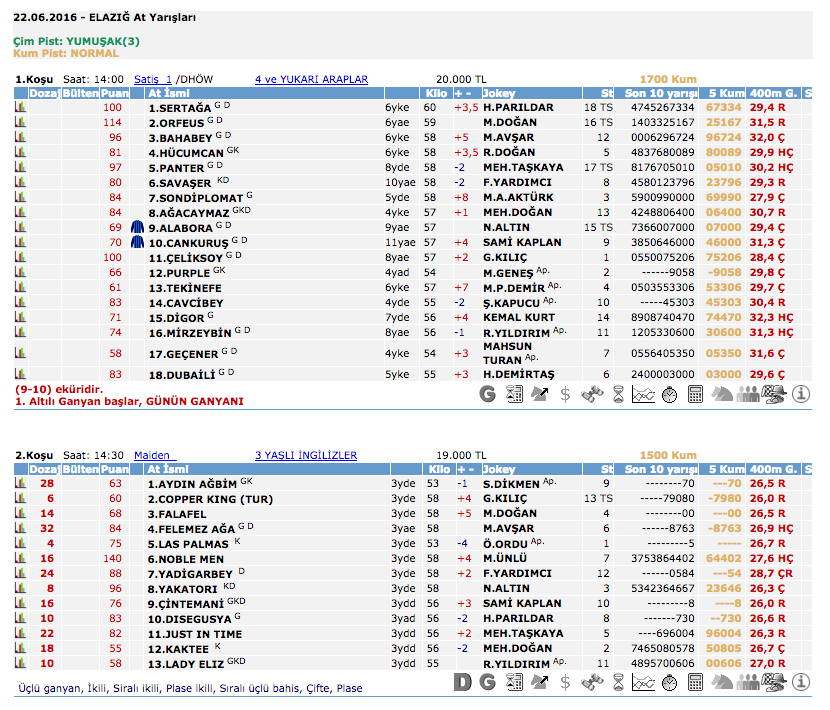Click the info icon under race 1
830x710 pixels.
(801, 395)
